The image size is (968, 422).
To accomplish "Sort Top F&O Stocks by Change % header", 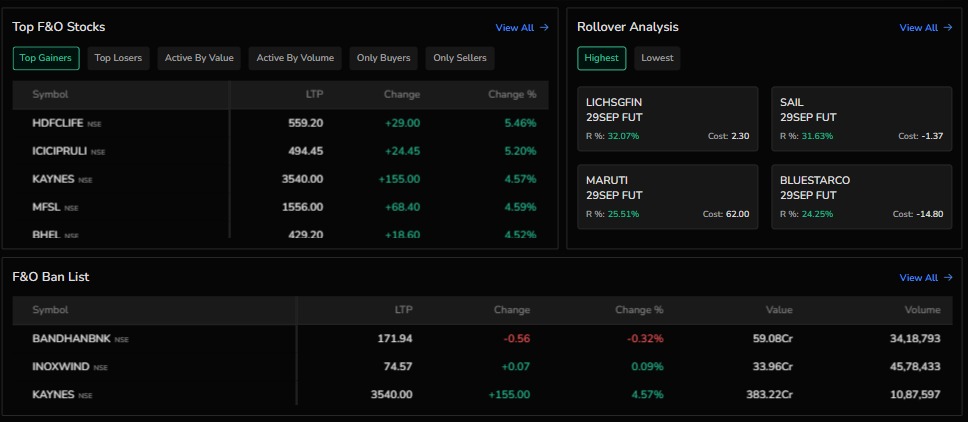I will (512, 94).
